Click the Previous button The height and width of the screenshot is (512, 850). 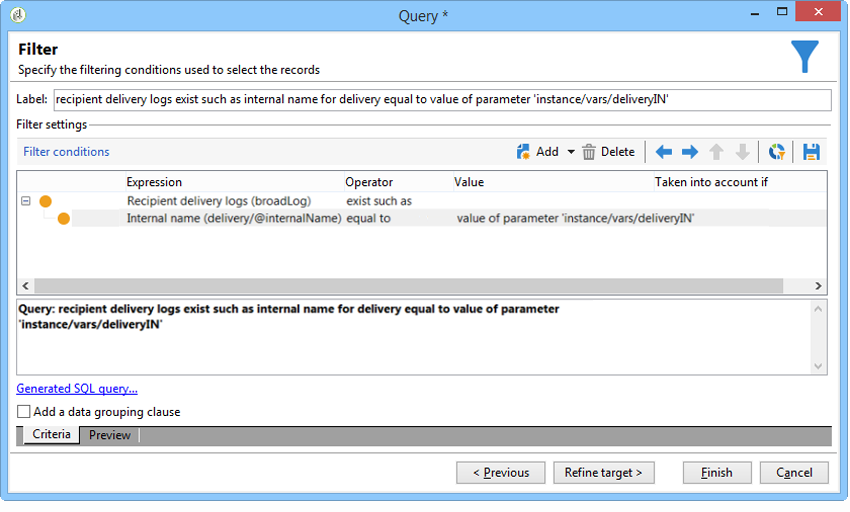click(501, 473)
